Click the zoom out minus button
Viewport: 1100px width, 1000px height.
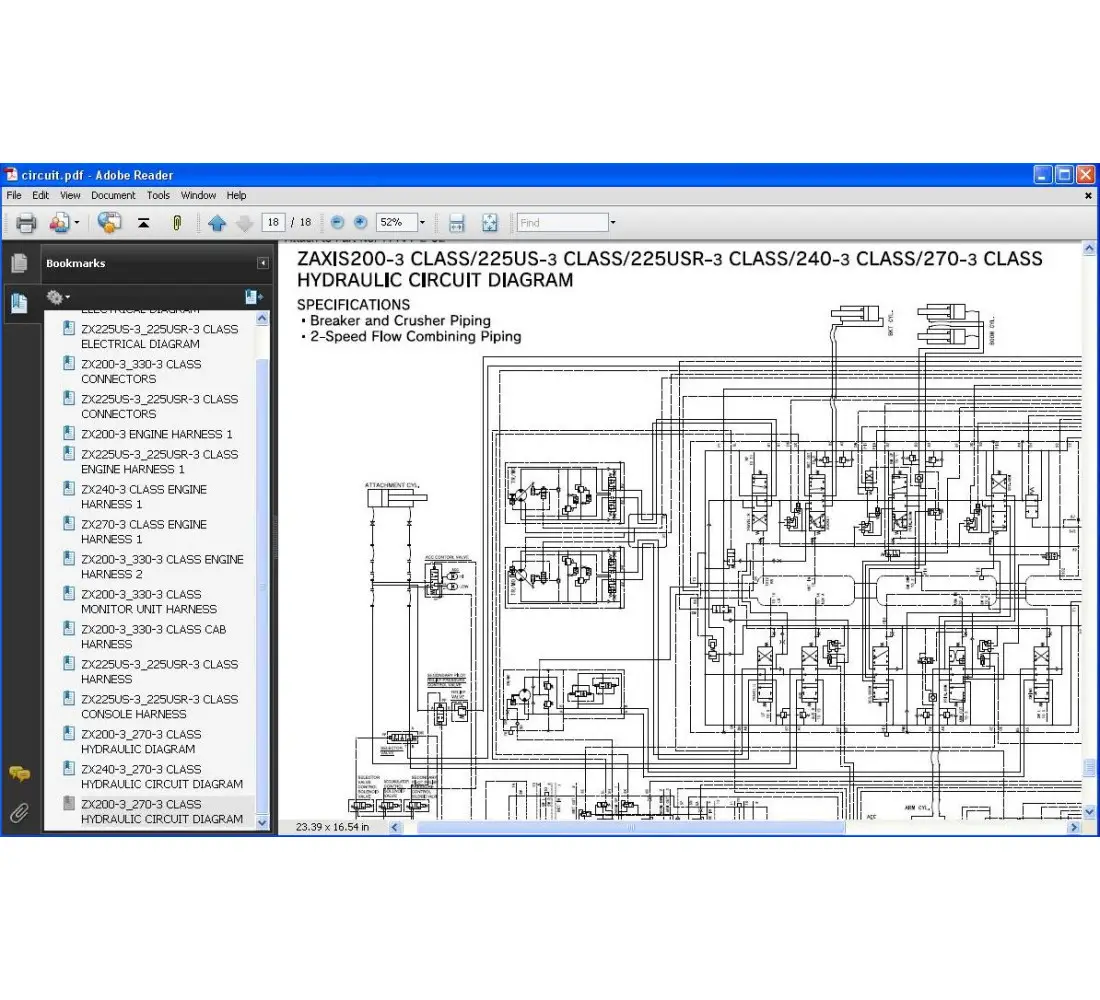pyautogui.click(x=337, y=223)
